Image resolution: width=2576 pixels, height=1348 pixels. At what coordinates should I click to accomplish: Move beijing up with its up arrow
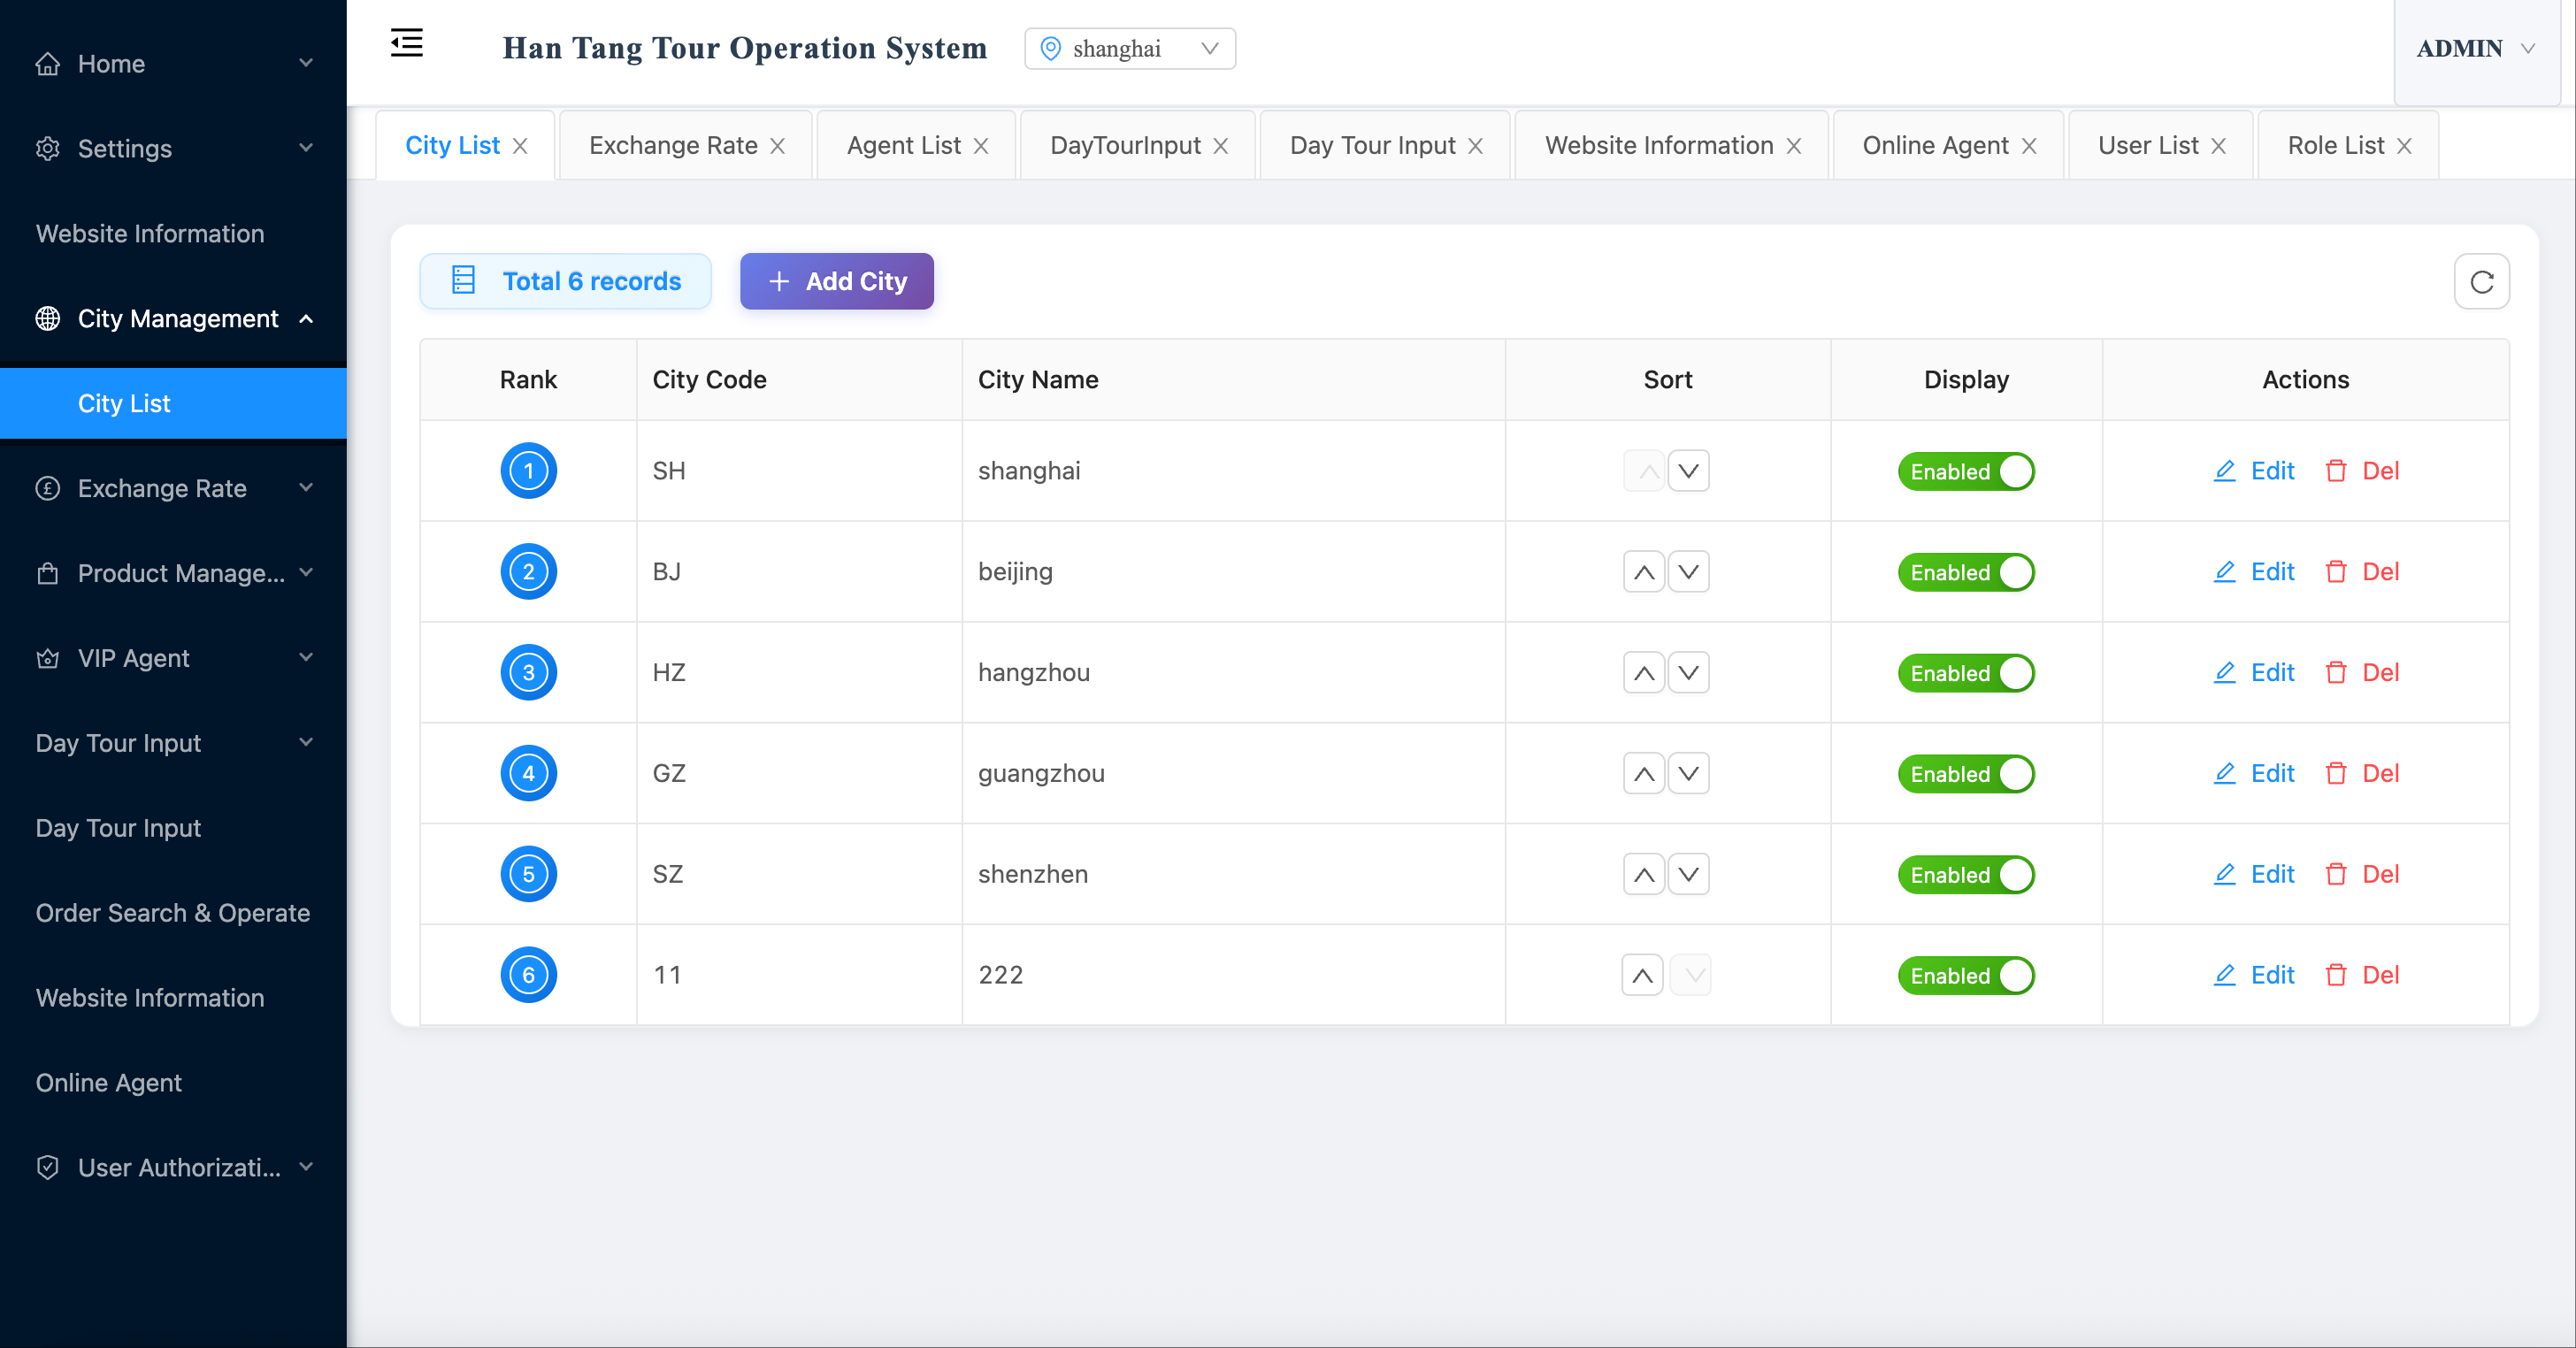(1643, 572)
